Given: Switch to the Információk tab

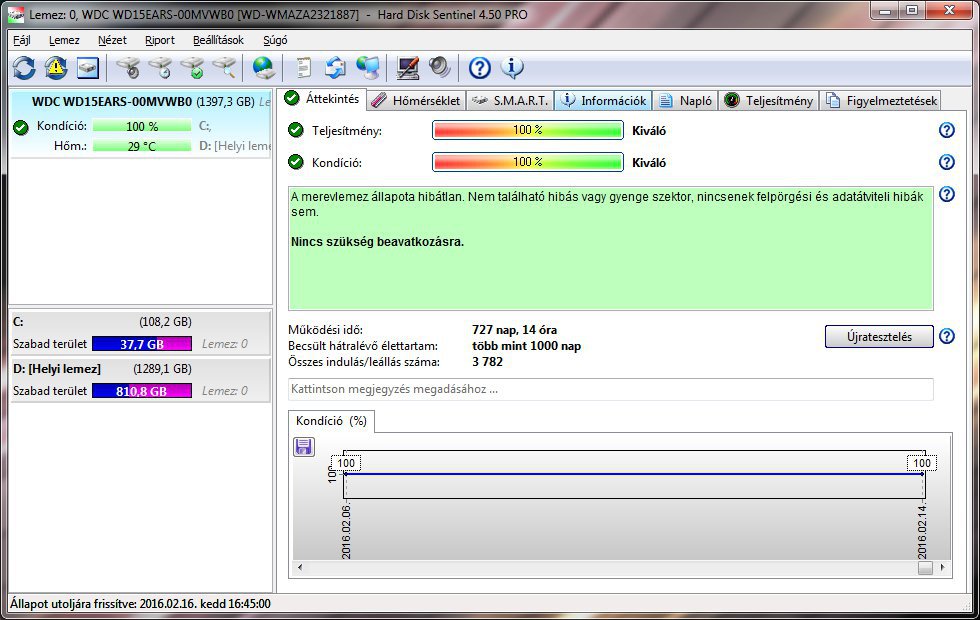Looking at the screenshot, I should (x=604, y=101).
